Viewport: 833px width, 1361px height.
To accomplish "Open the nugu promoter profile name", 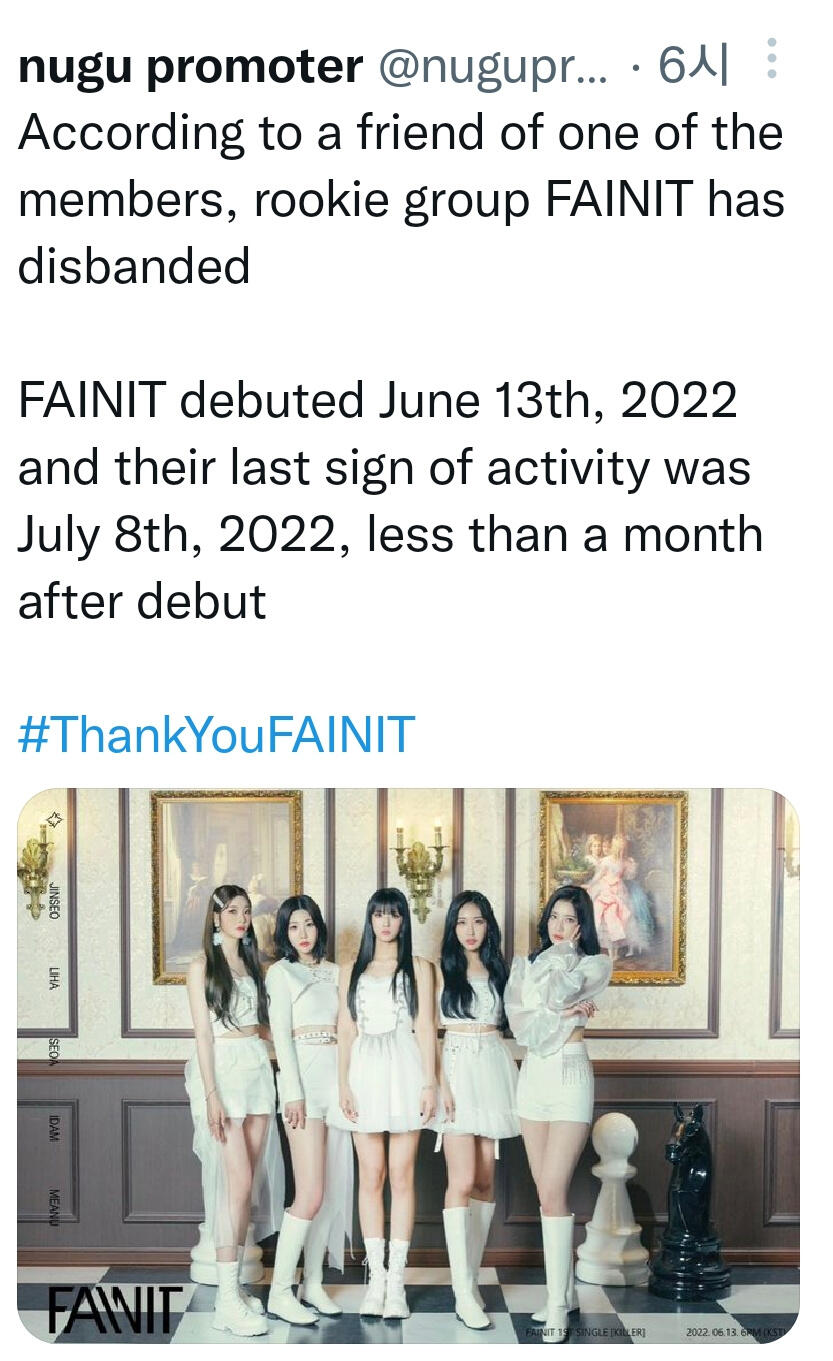I will tap(190, 67).
